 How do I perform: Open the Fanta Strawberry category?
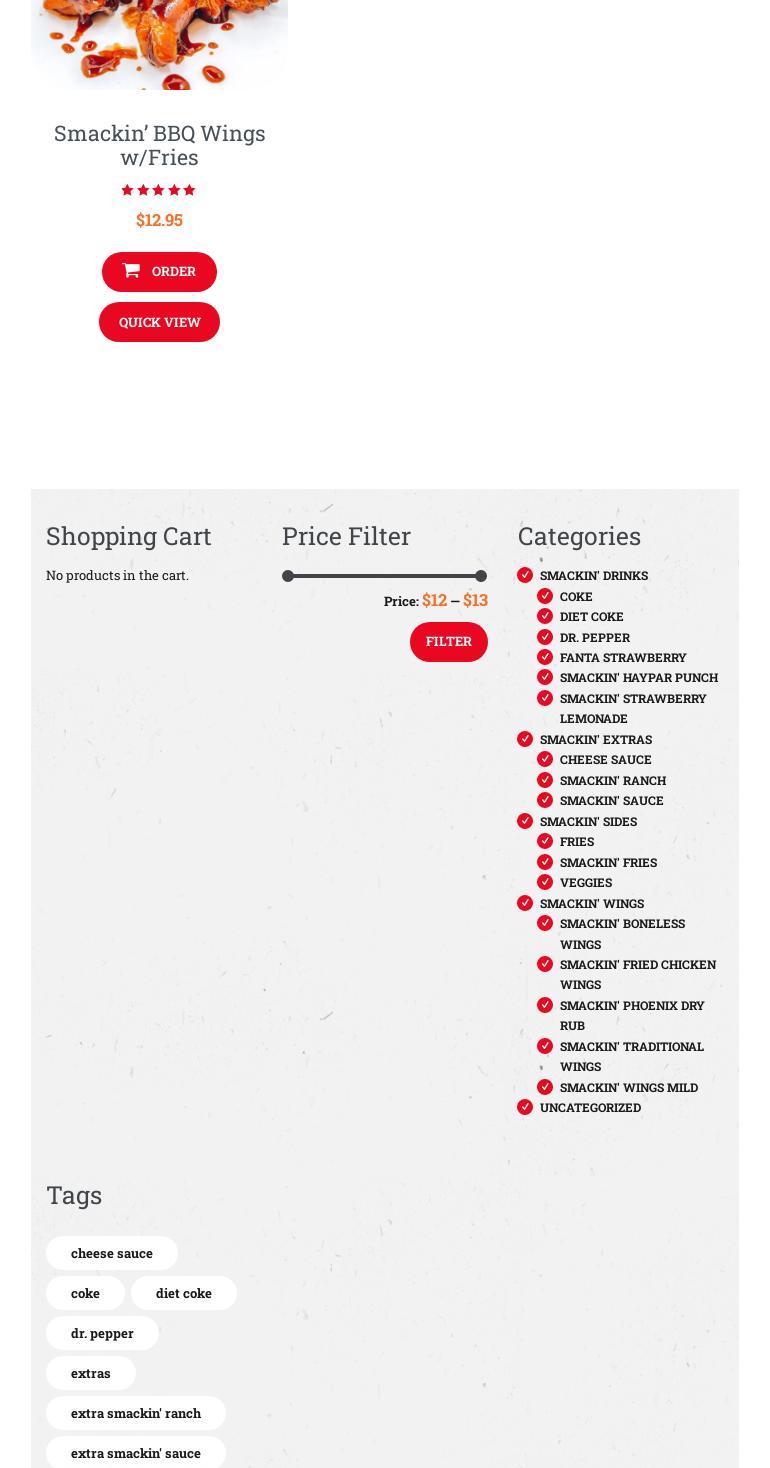pyautogui.click(x=623, y=657)
